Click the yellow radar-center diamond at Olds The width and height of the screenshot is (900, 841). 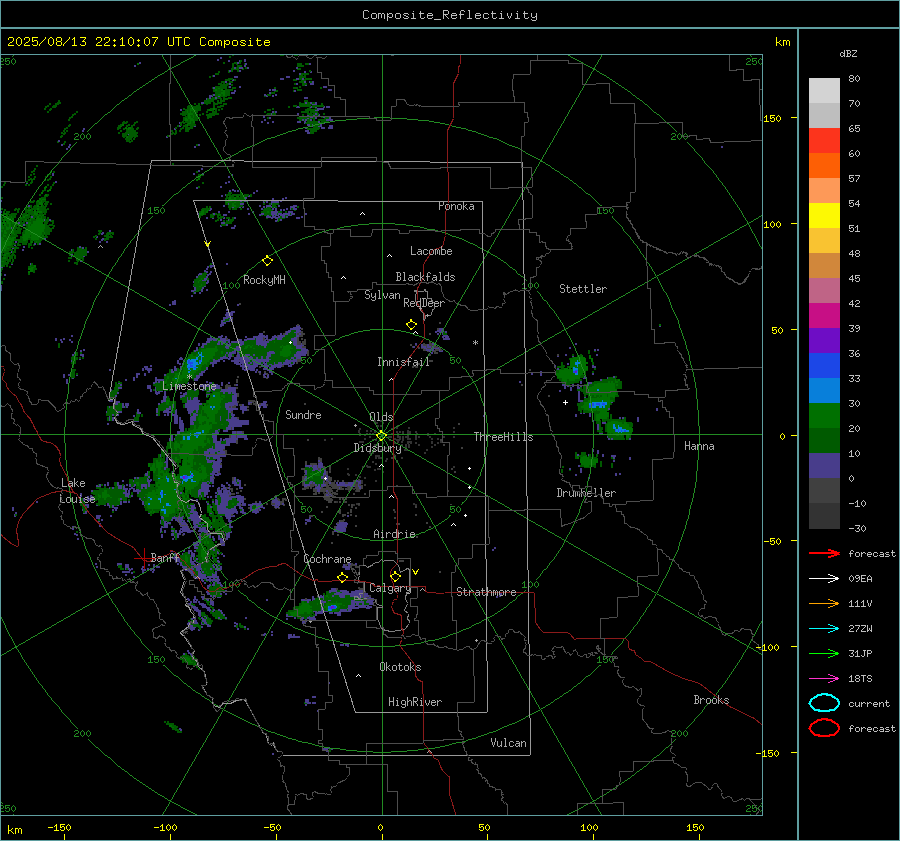[x=381, y=436]
